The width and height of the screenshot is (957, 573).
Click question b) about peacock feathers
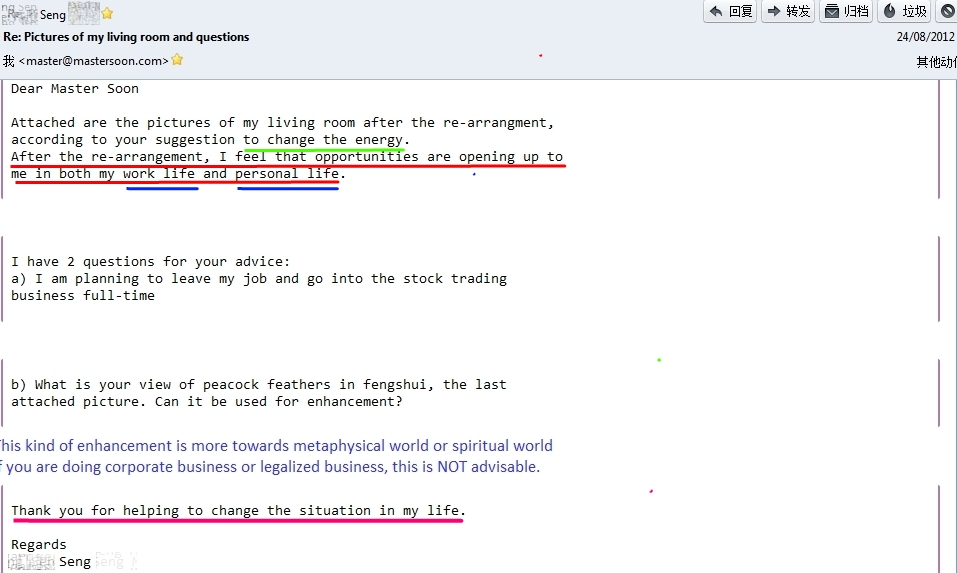[258, 385]
